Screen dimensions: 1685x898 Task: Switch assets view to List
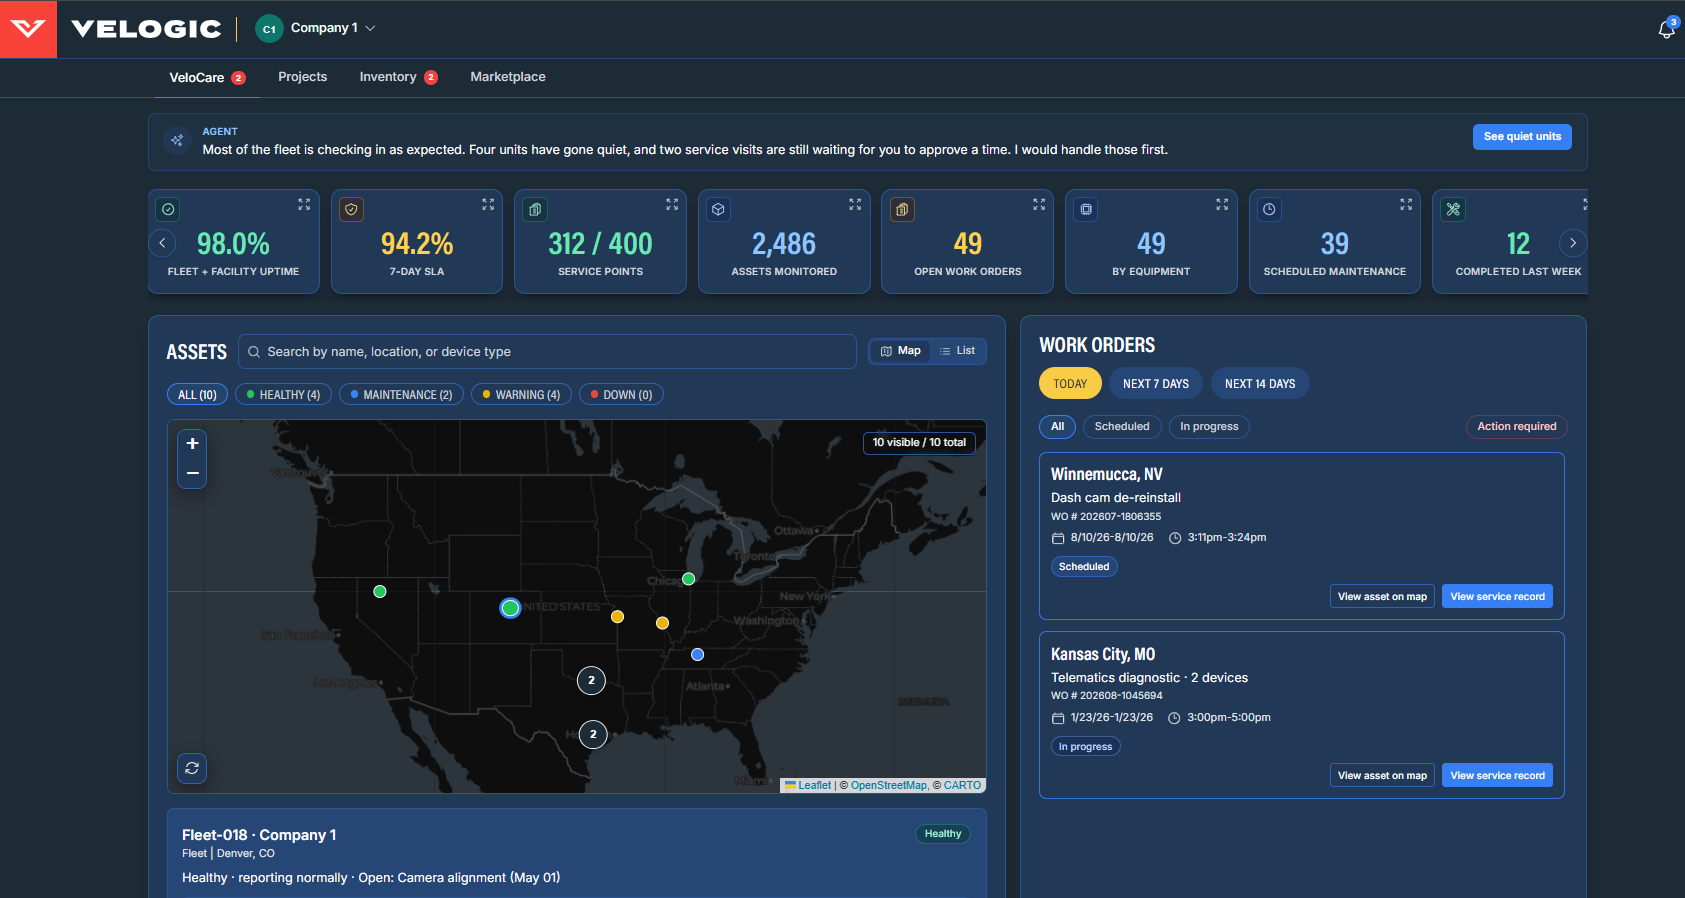(x=957, y=351)
